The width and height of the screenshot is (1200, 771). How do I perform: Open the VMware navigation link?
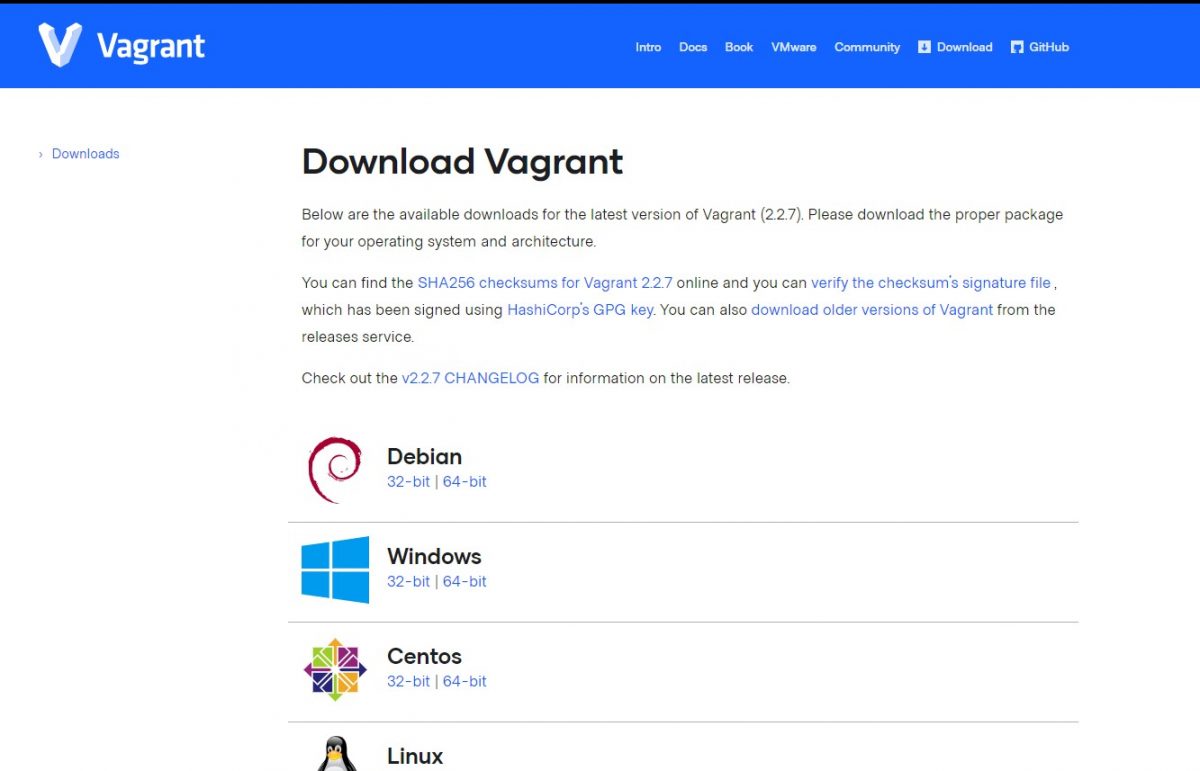click(793, 47)
